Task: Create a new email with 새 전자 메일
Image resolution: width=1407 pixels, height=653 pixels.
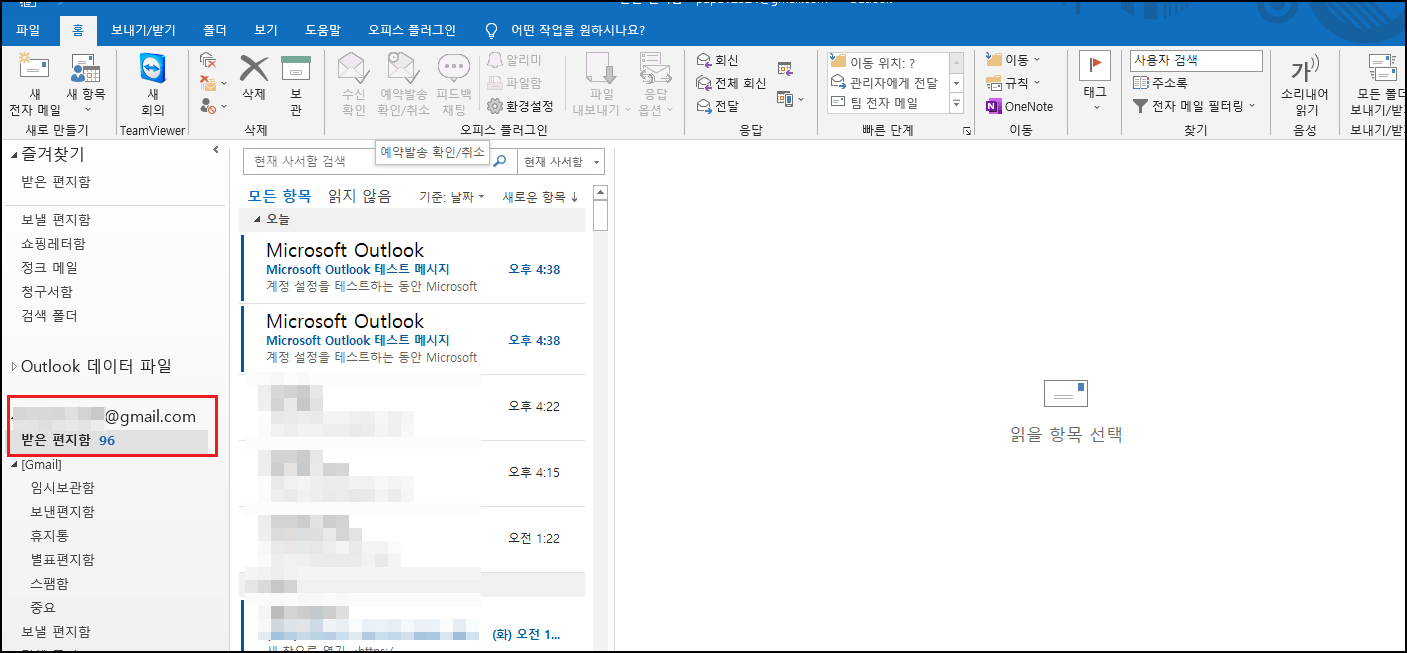Action: point(34,84)
